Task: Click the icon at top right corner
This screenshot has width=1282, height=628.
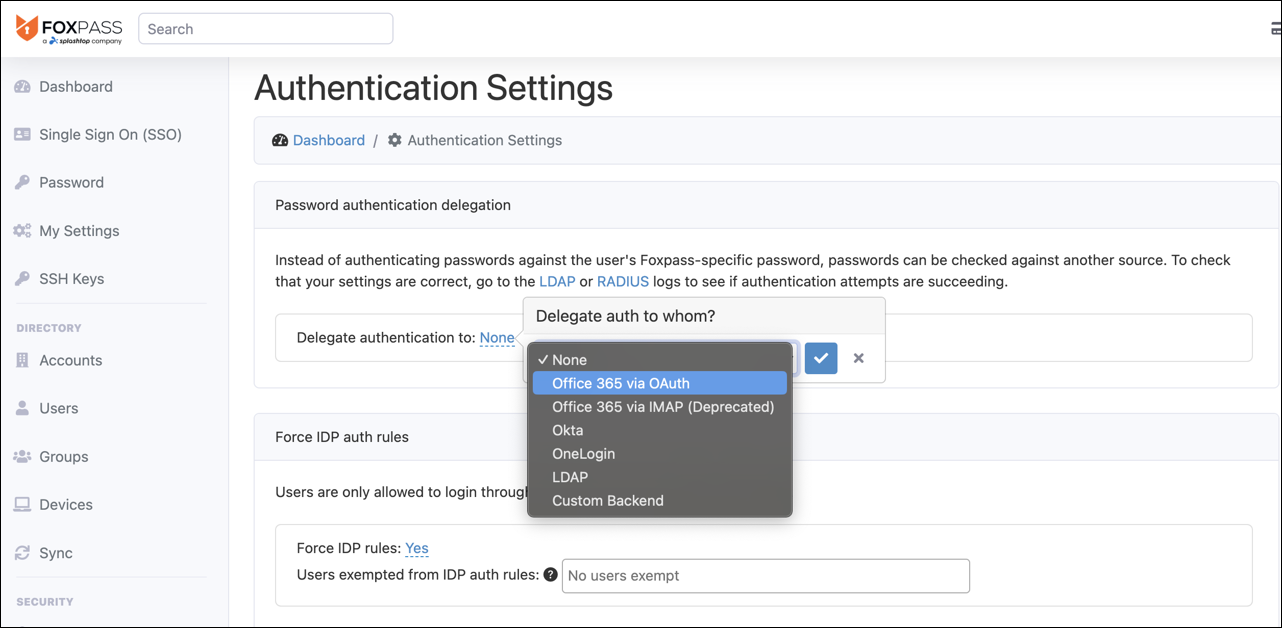Action: coord(1275,29)
